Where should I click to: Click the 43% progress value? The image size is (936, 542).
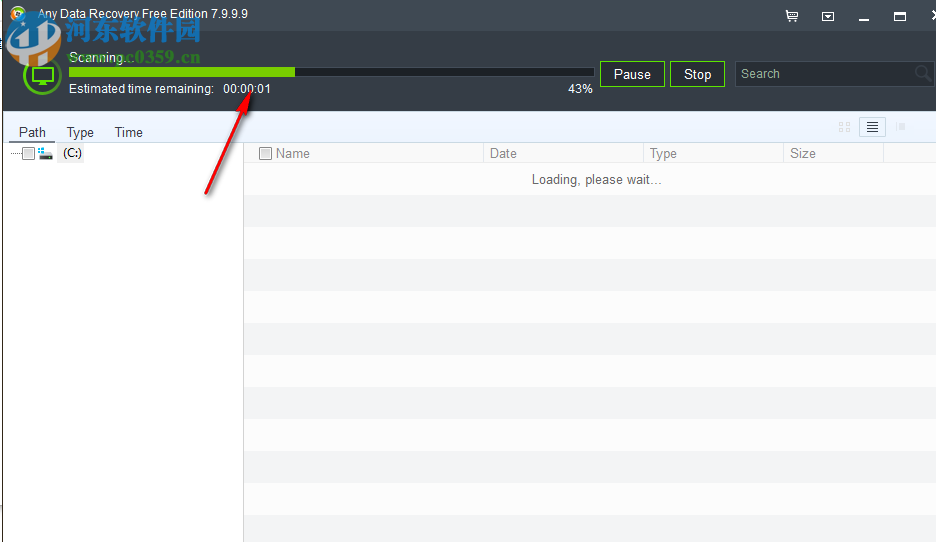pos(580,89)
